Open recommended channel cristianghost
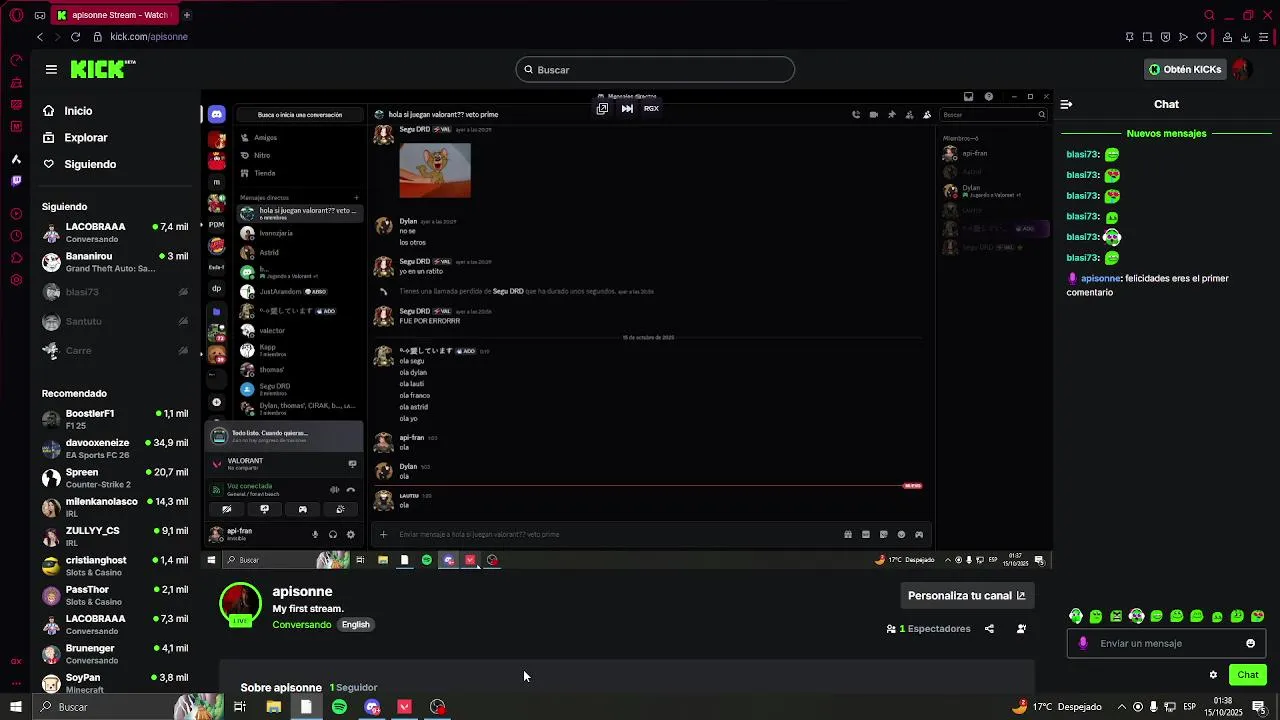Image resolution: width=1280 pixels, height=720 pixels. [115, 566]
